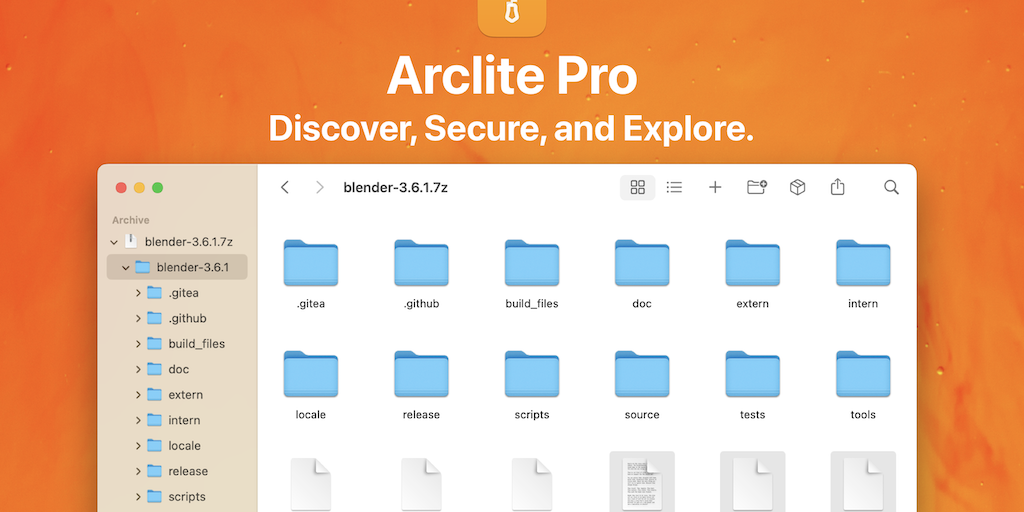Image resolution: width=1024 pixels, height=512 pixels.
Task: Select the release folder icon in grid
Action: (421, 374)
